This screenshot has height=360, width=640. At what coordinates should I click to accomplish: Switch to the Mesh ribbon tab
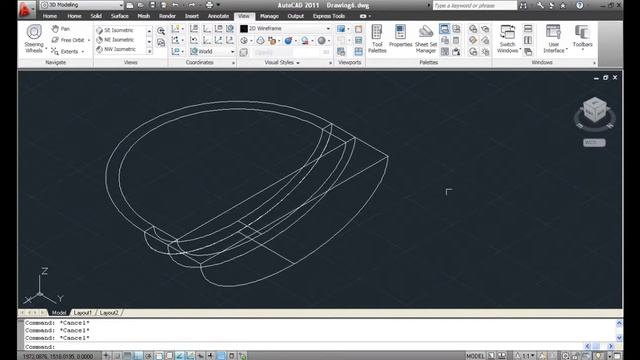coord(144,16)
